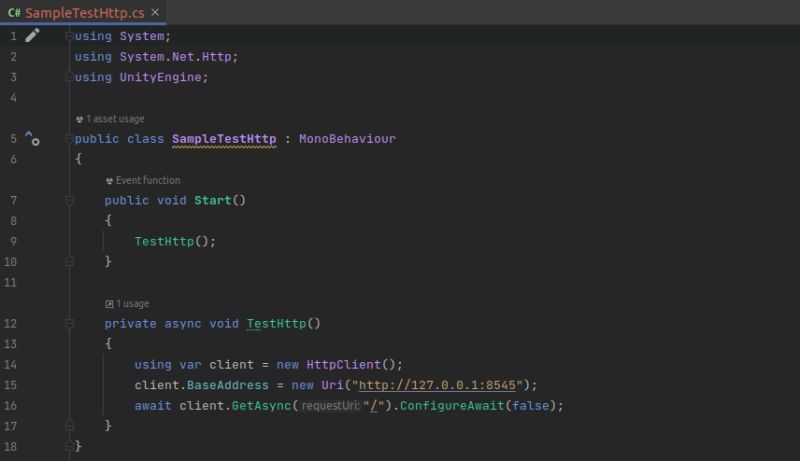Click the Uri type on line 15

tap(332, 385)
